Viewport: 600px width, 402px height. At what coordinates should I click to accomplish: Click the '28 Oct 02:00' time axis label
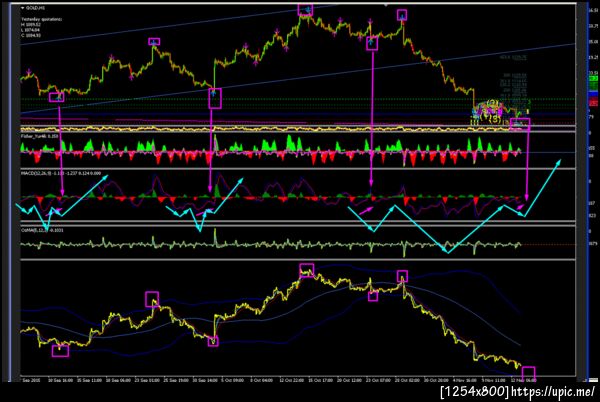[x=408, y=381]
